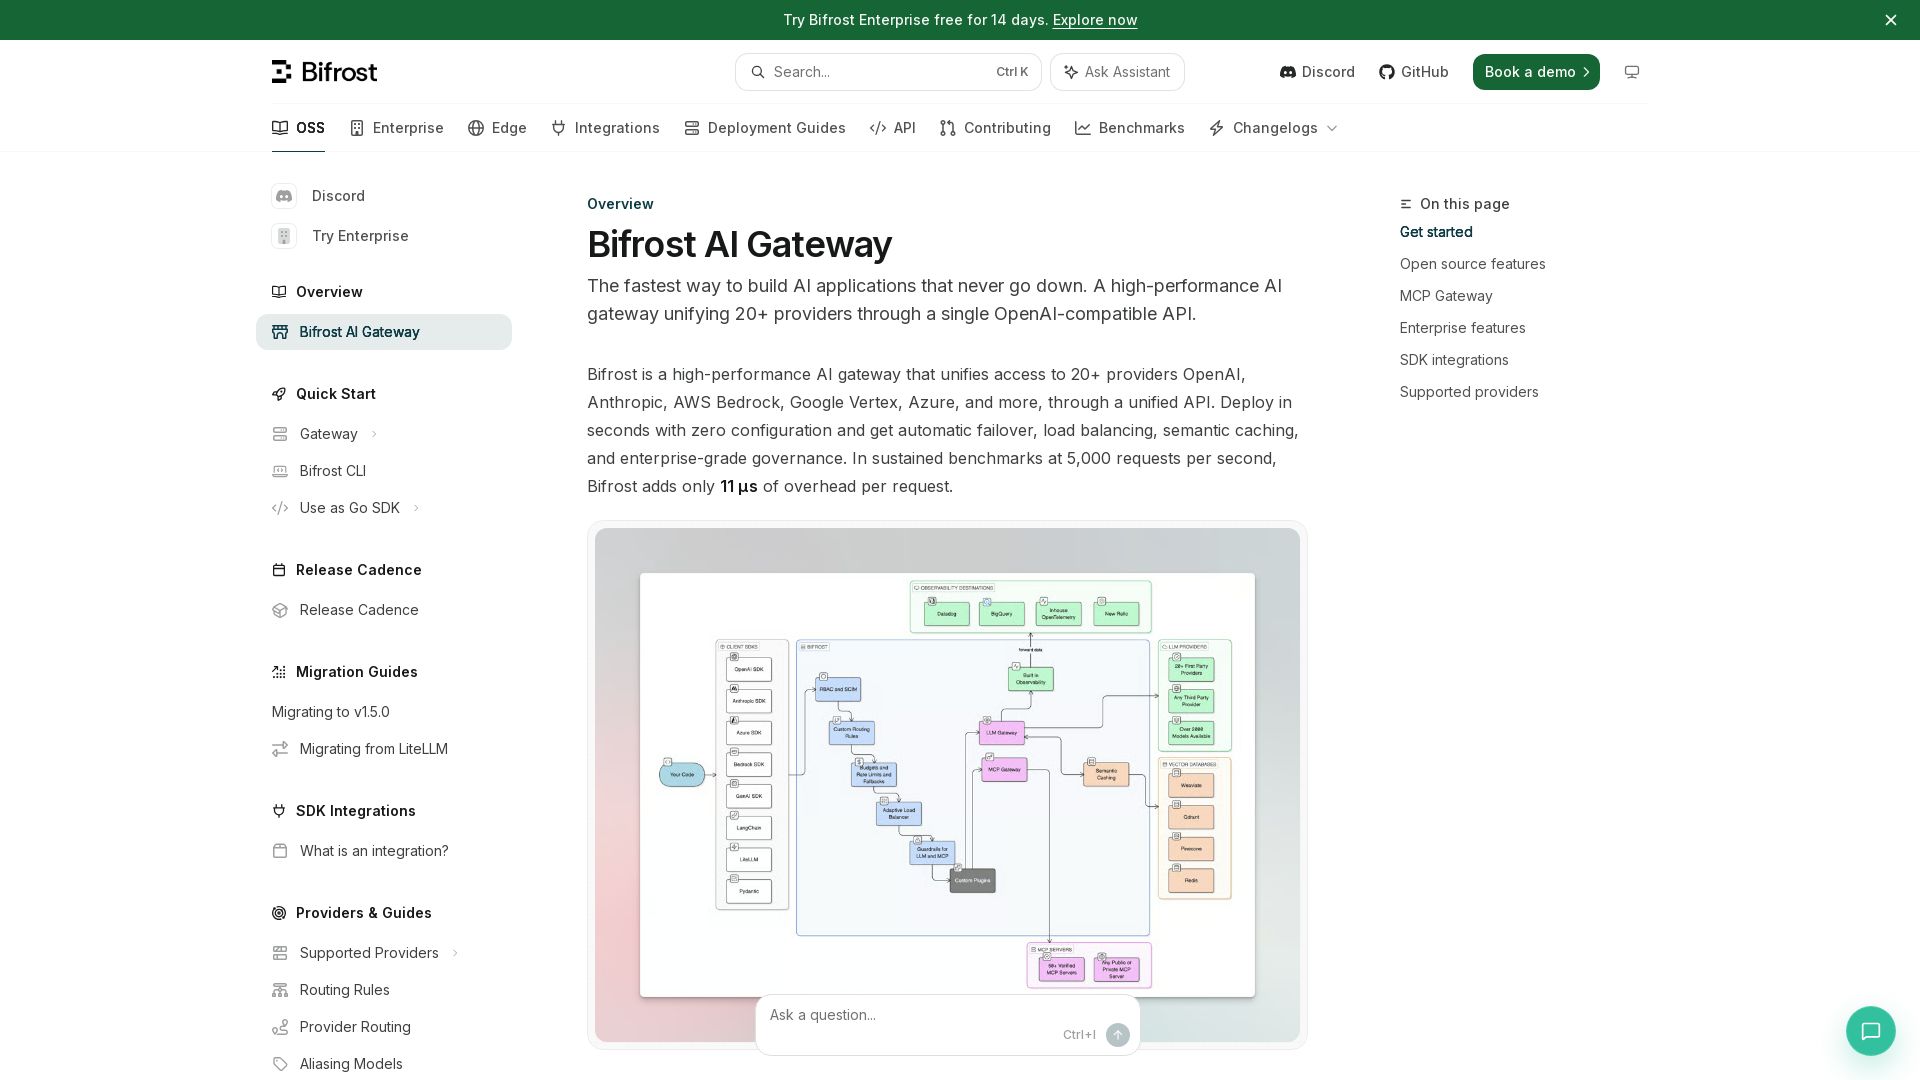Jump to Supported providers section

tap(1469, 392)
